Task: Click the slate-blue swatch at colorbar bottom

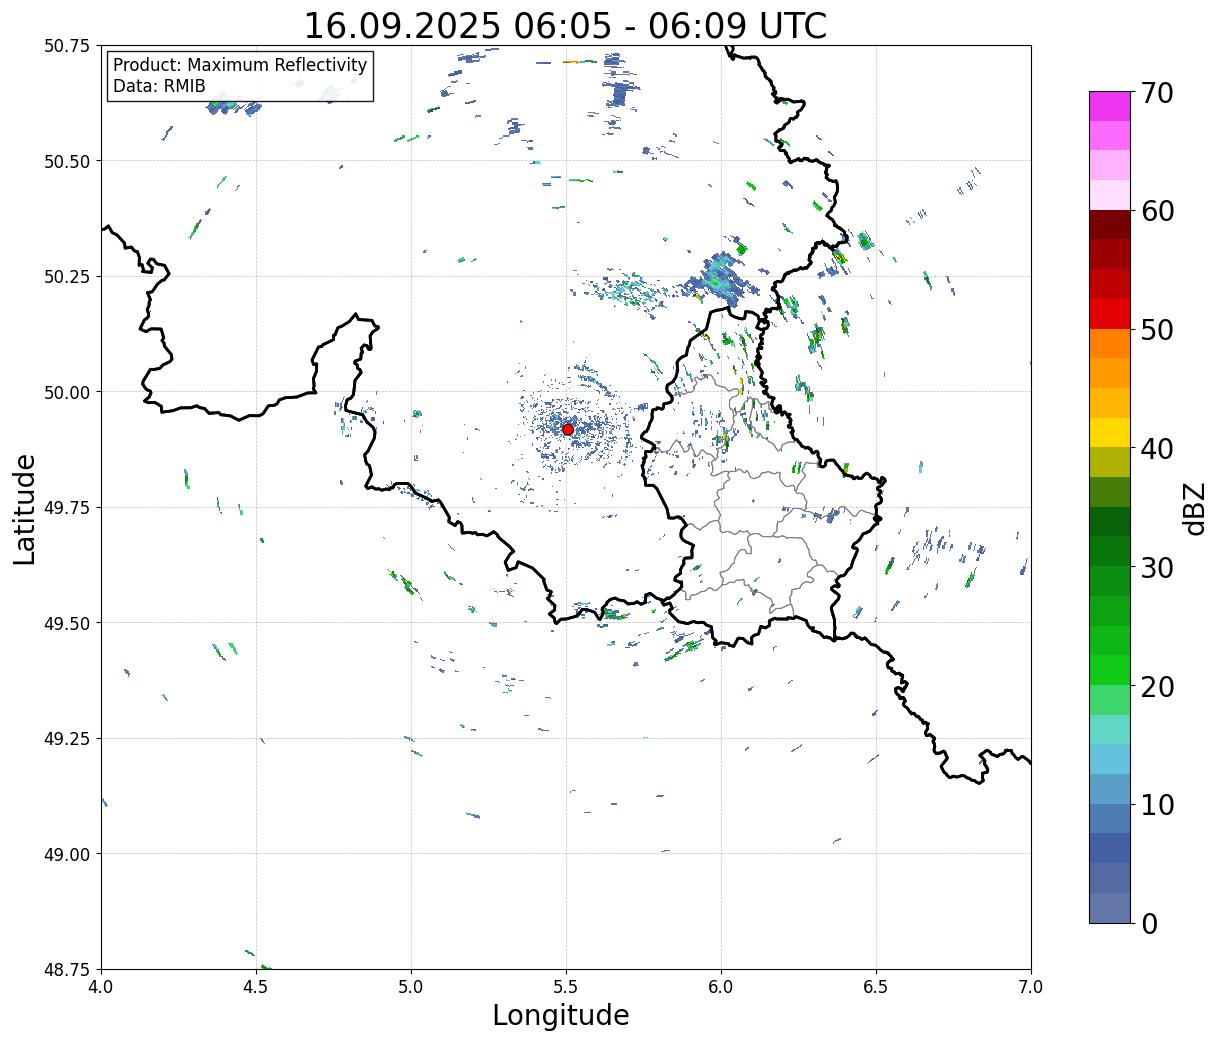Action: pos(1110,907)
